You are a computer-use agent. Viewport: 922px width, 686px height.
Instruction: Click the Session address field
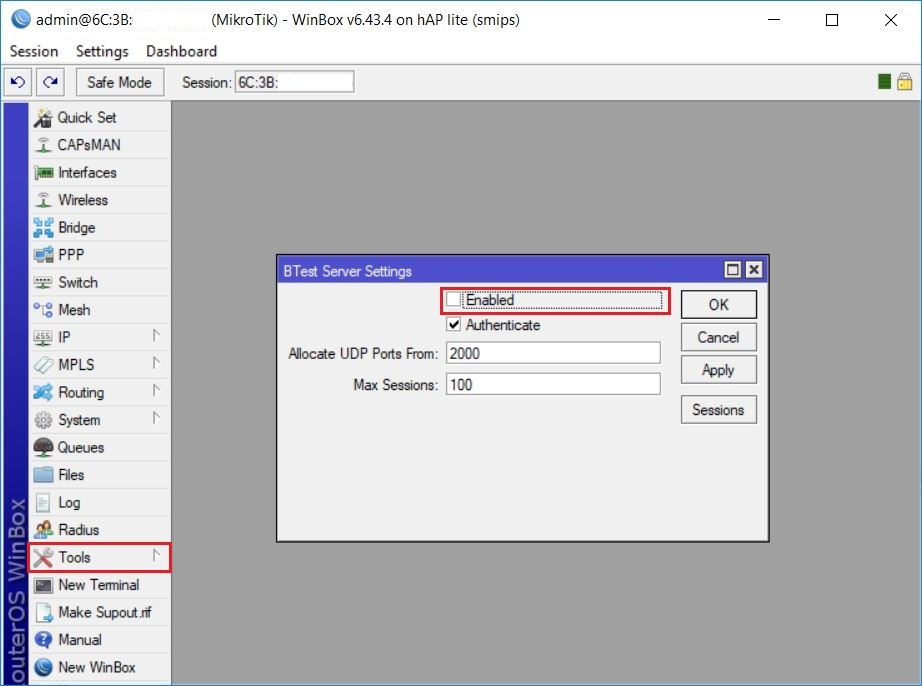(x=295, y=82)
